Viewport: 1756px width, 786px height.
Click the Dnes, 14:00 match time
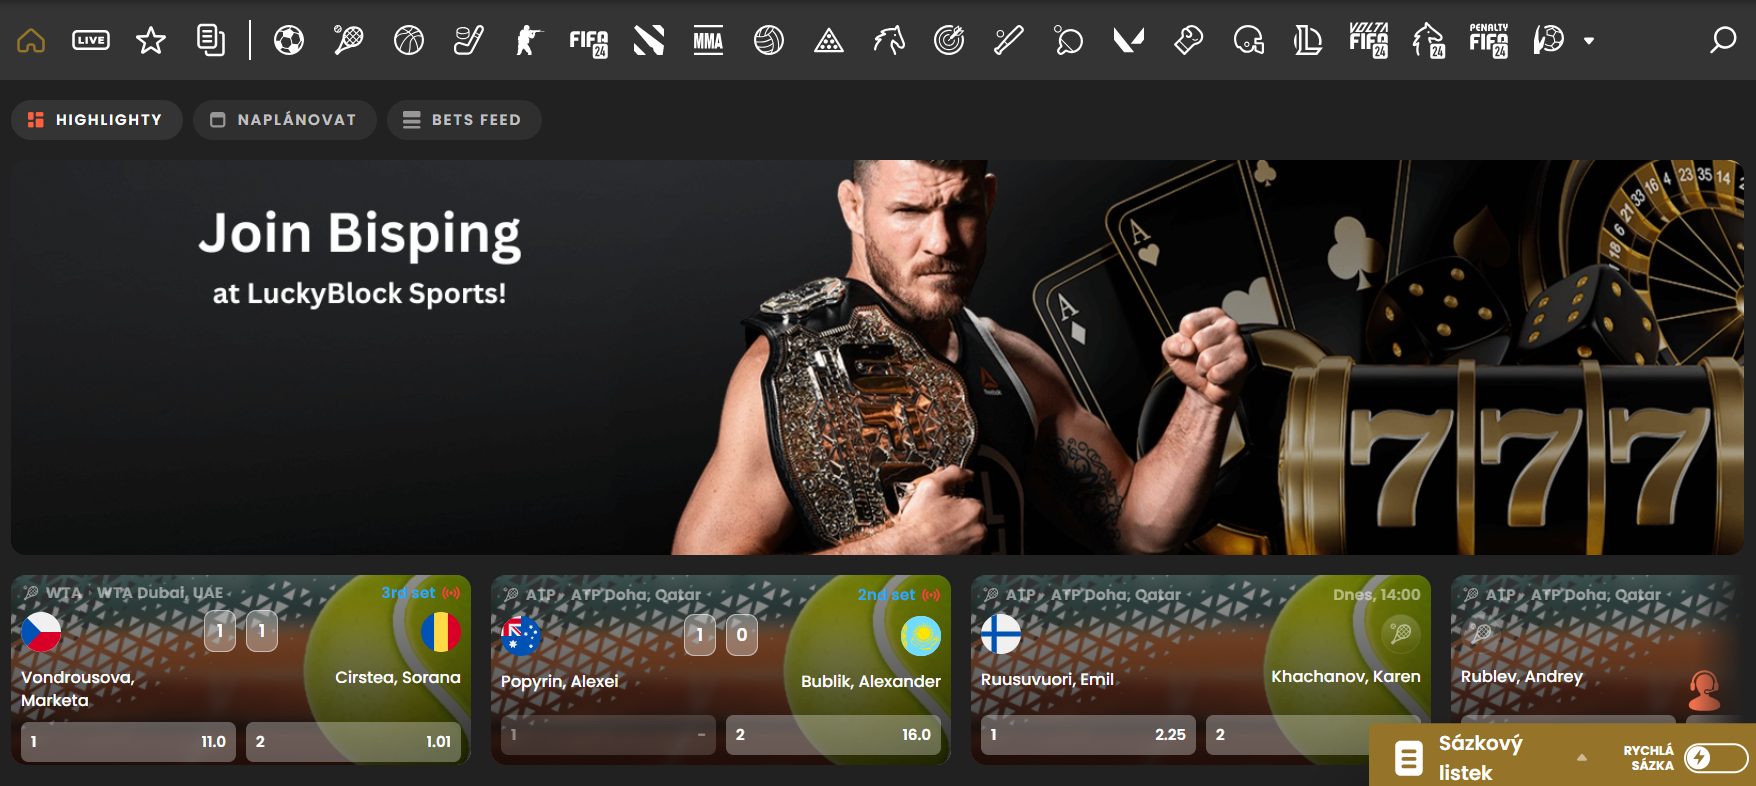point(1376,595)
